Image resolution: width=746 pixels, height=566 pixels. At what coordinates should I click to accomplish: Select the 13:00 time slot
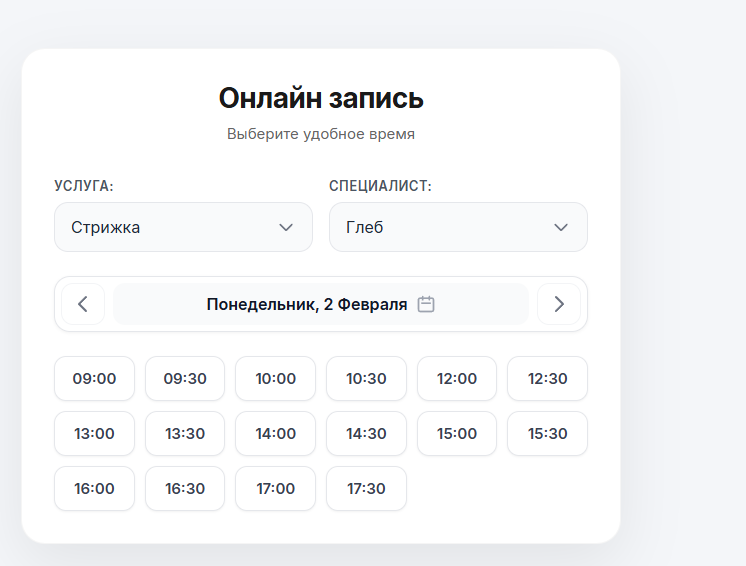tap(94, 434)
